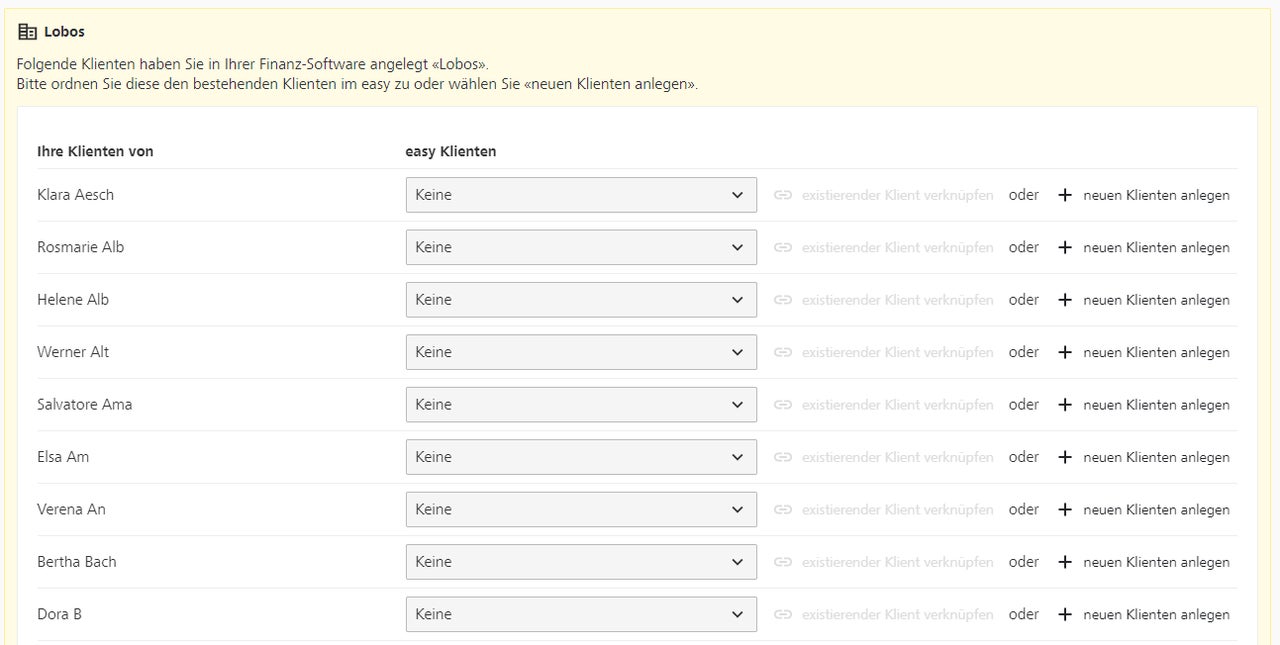Click the Lobos building icon

(x=27, y=32)
